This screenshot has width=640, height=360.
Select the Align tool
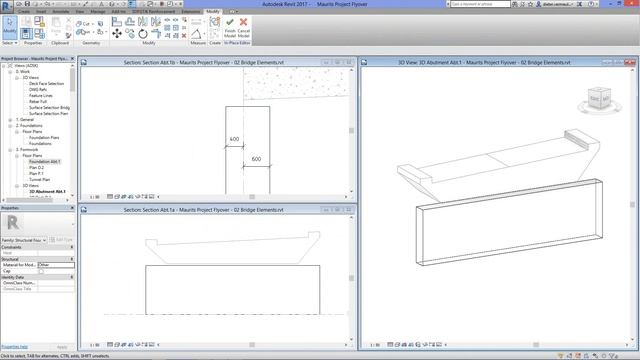pos(117,22)
